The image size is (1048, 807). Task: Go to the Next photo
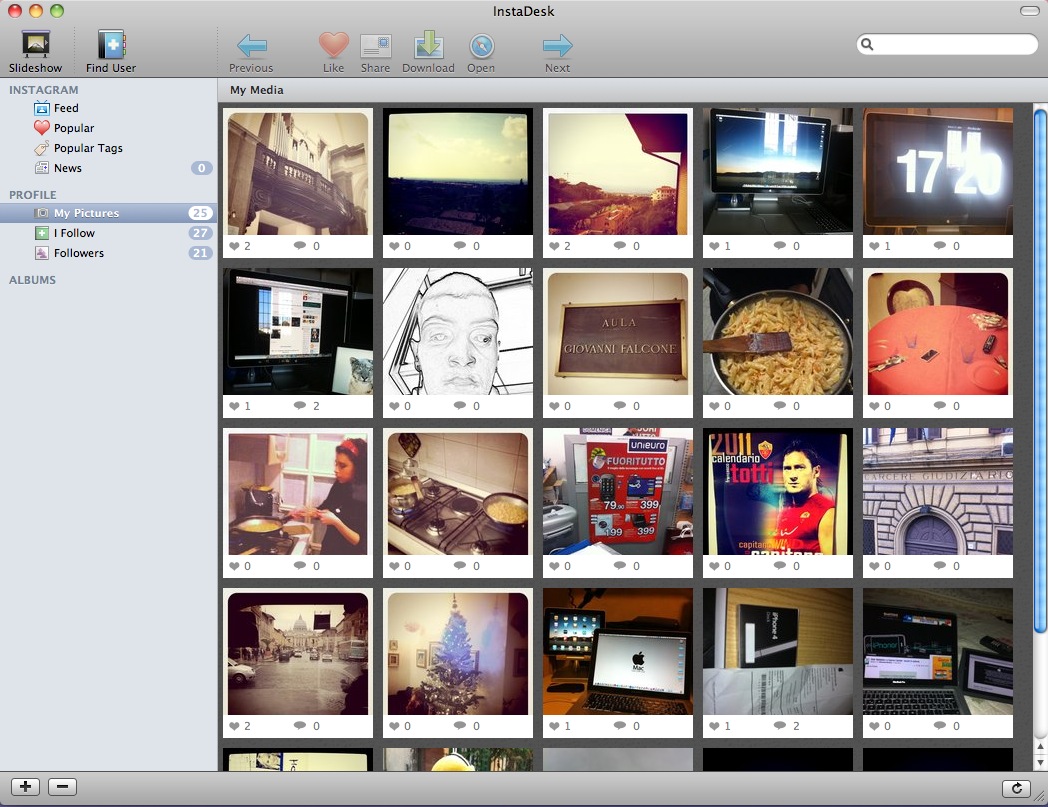coord(557,52)
